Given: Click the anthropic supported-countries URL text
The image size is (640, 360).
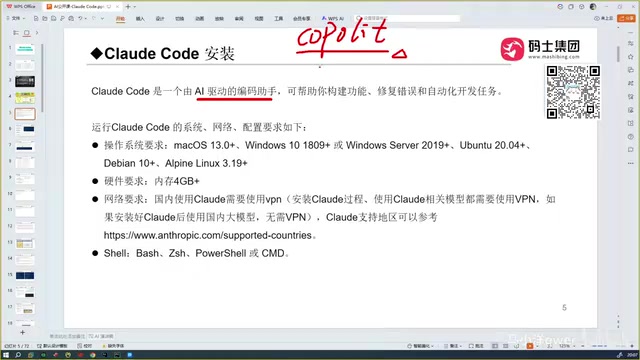Looking at the screenshot, I should tap(208, 235).
